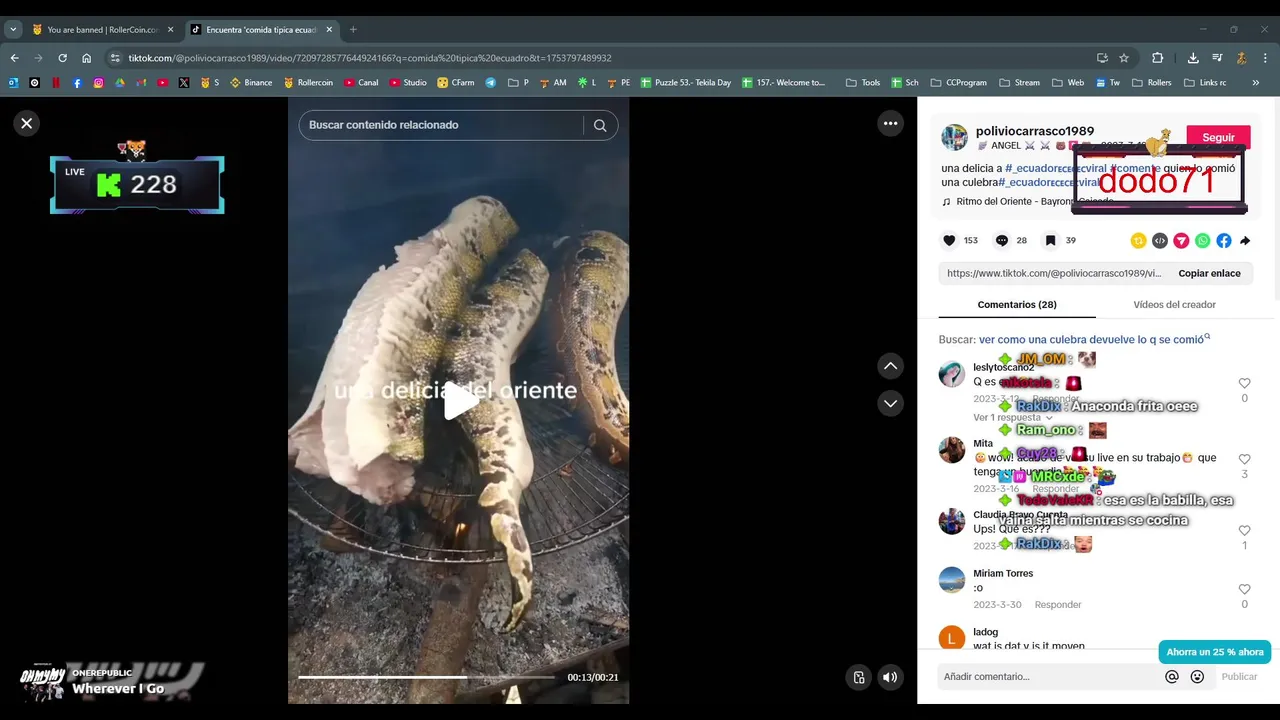Open Chrome three-dot menu

(x=1265, y=58)
